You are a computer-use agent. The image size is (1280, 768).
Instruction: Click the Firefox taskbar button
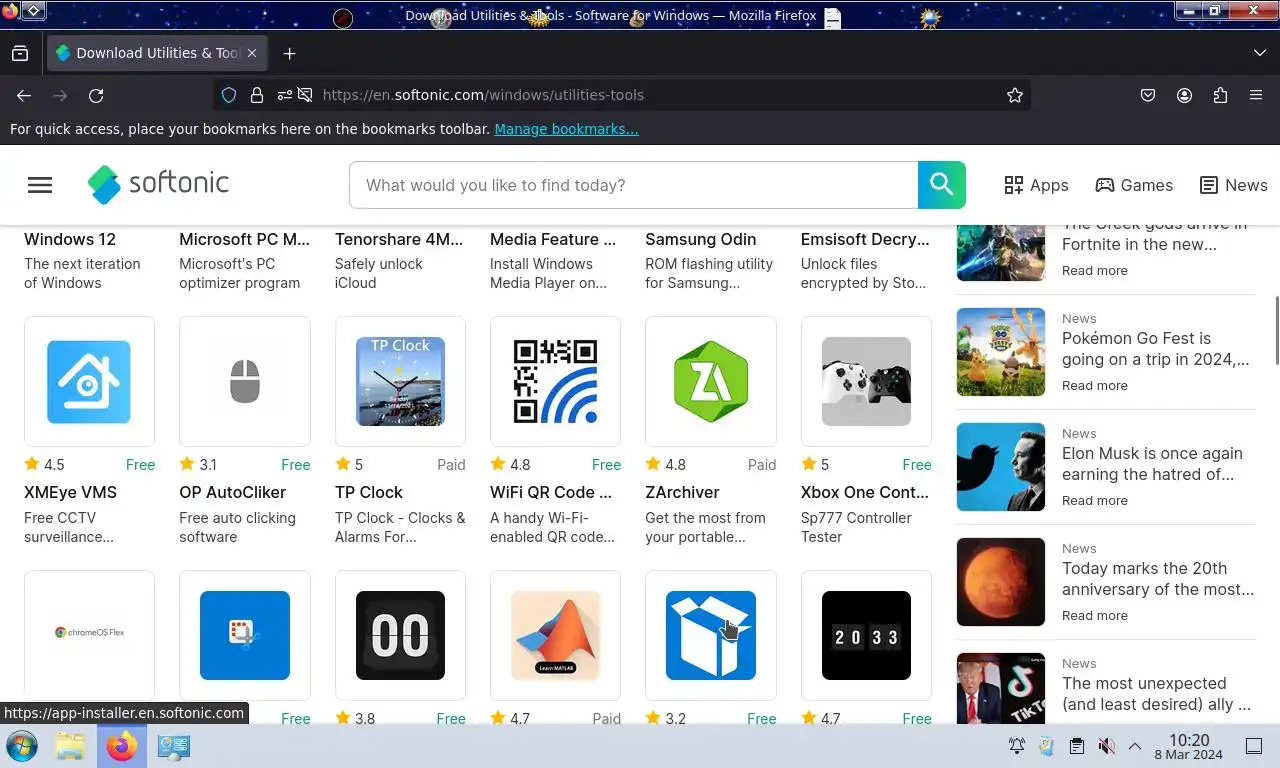pyautogui.click(x=122, y=746)
